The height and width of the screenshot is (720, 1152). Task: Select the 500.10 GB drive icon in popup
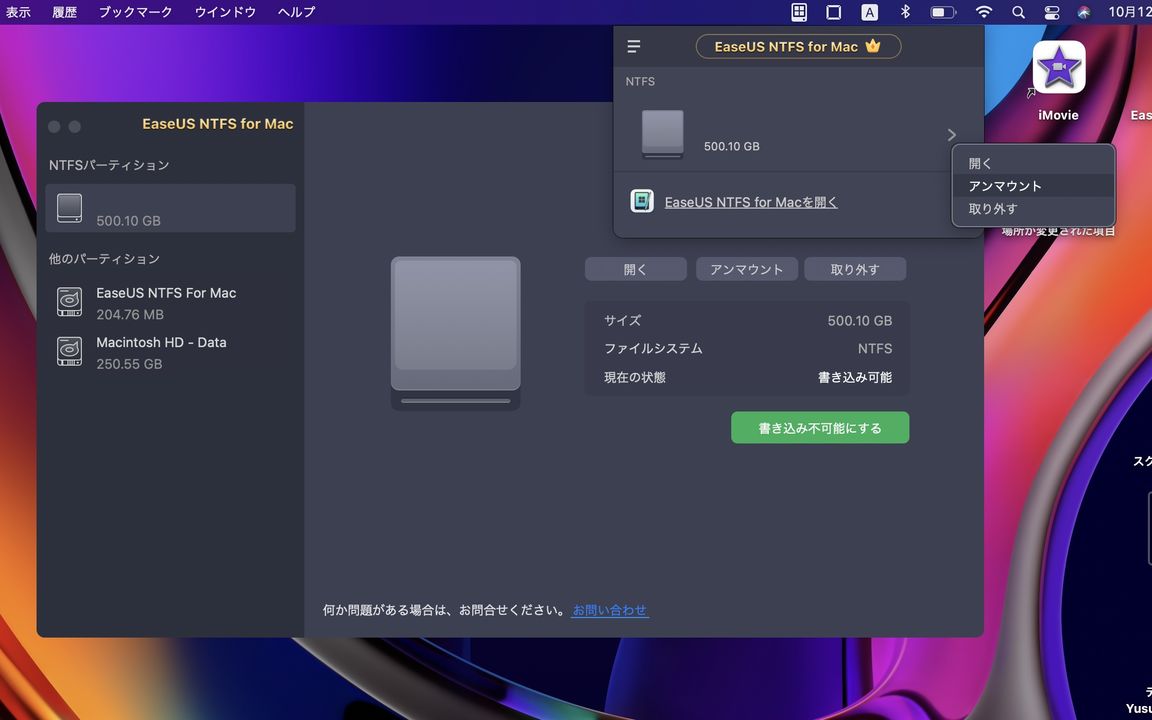tap(663, 134)
